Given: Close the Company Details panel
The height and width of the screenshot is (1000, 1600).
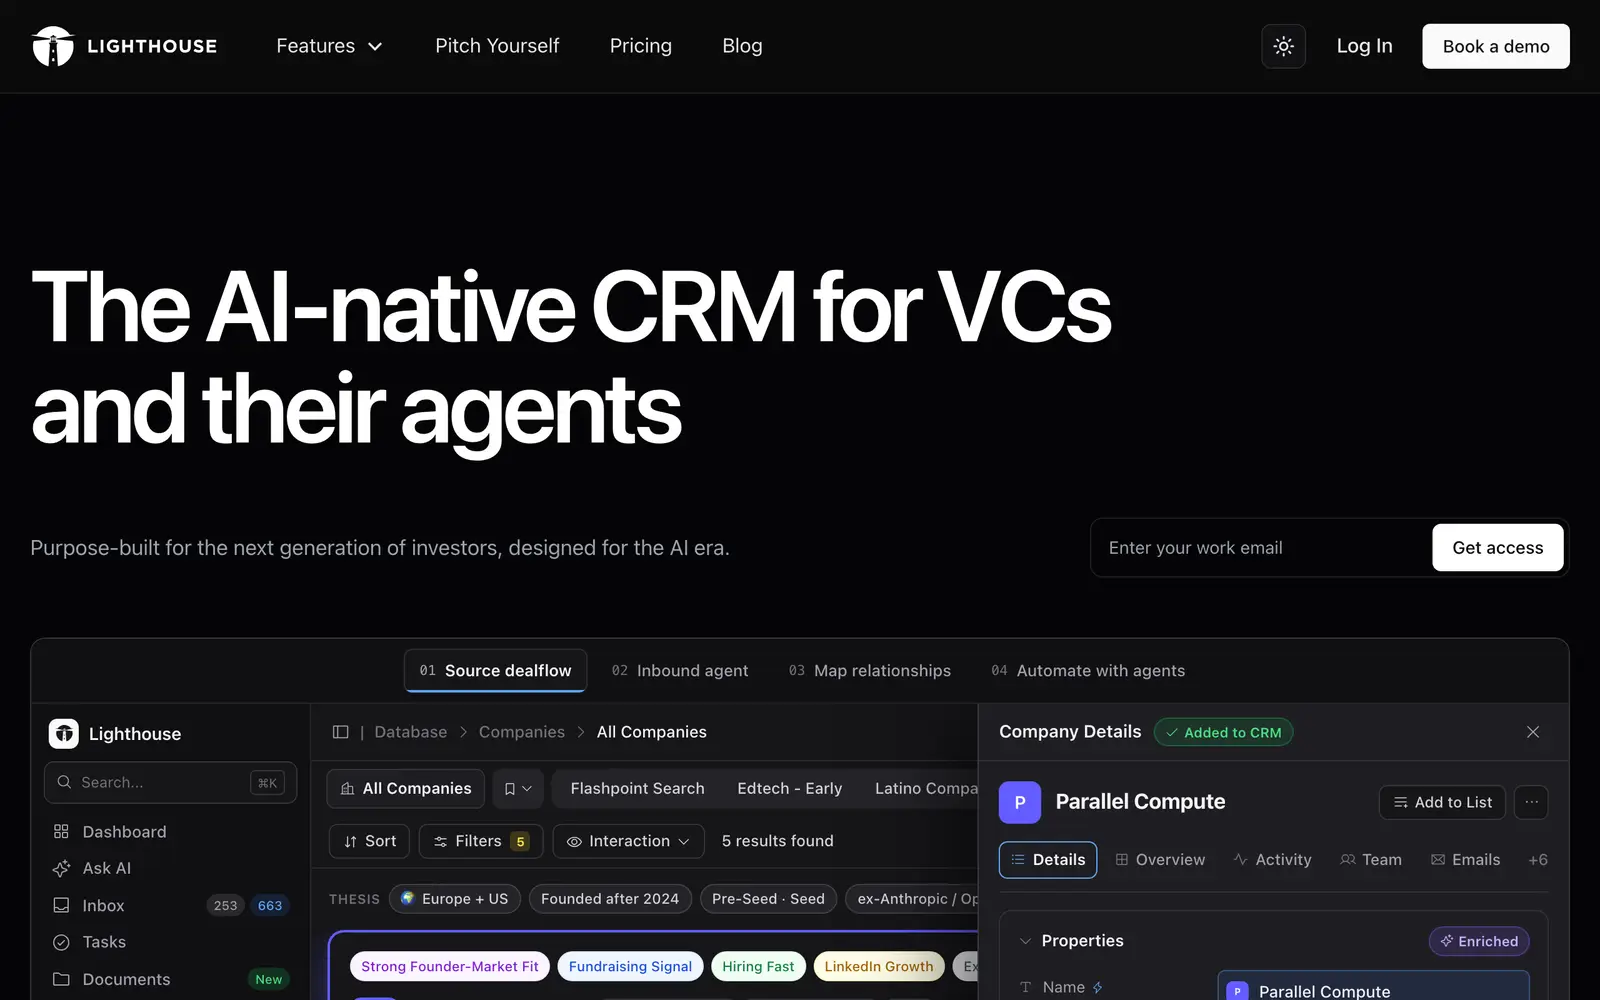Looking at the screenshot, I should coord(1533,732).
